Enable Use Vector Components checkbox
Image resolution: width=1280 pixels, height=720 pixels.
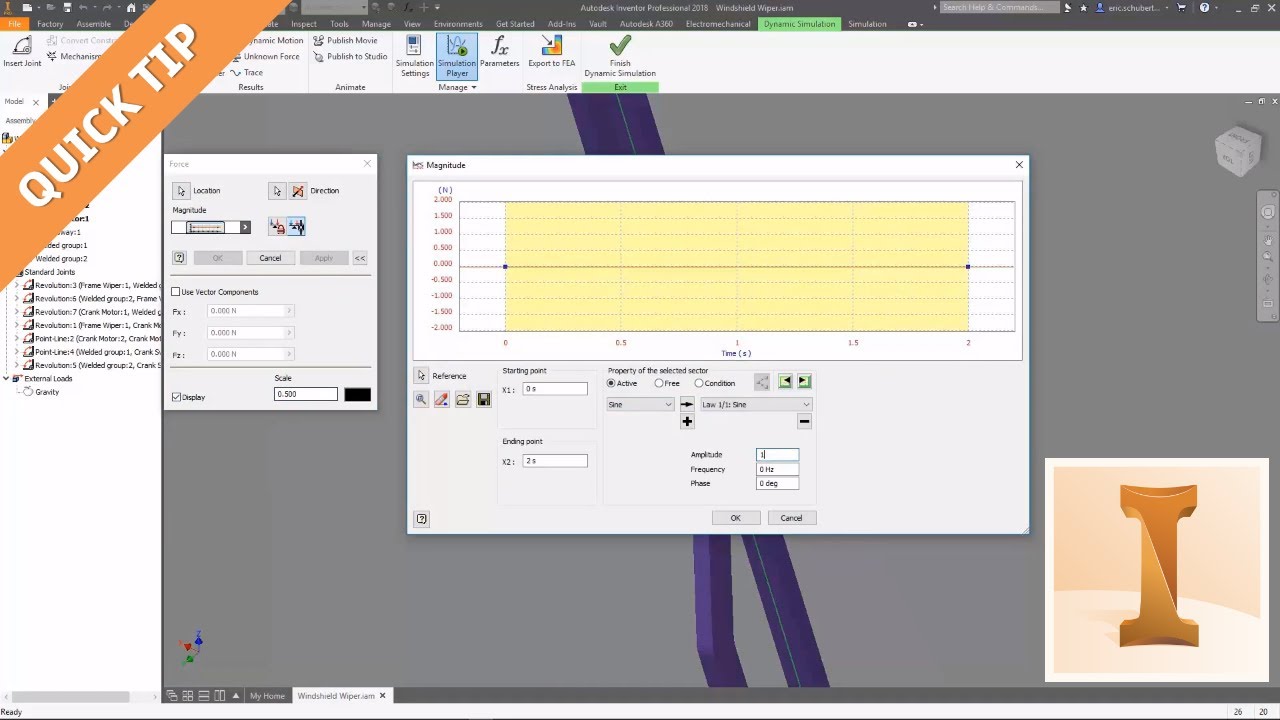(176, 292)
